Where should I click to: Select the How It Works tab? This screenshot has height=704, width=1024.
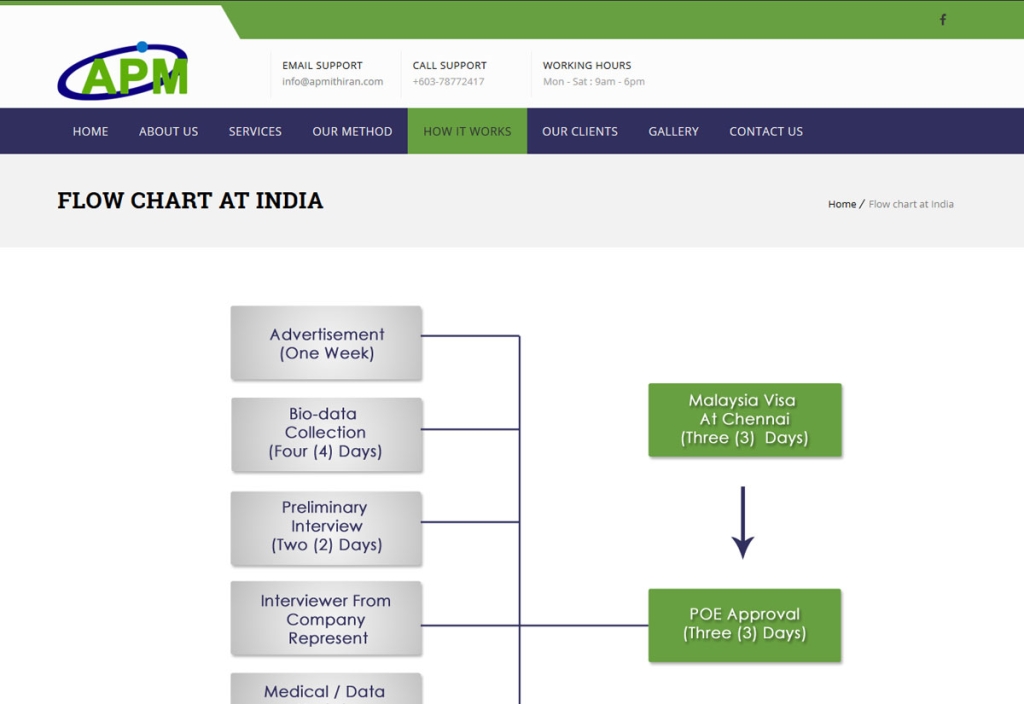tap(467, 131)
